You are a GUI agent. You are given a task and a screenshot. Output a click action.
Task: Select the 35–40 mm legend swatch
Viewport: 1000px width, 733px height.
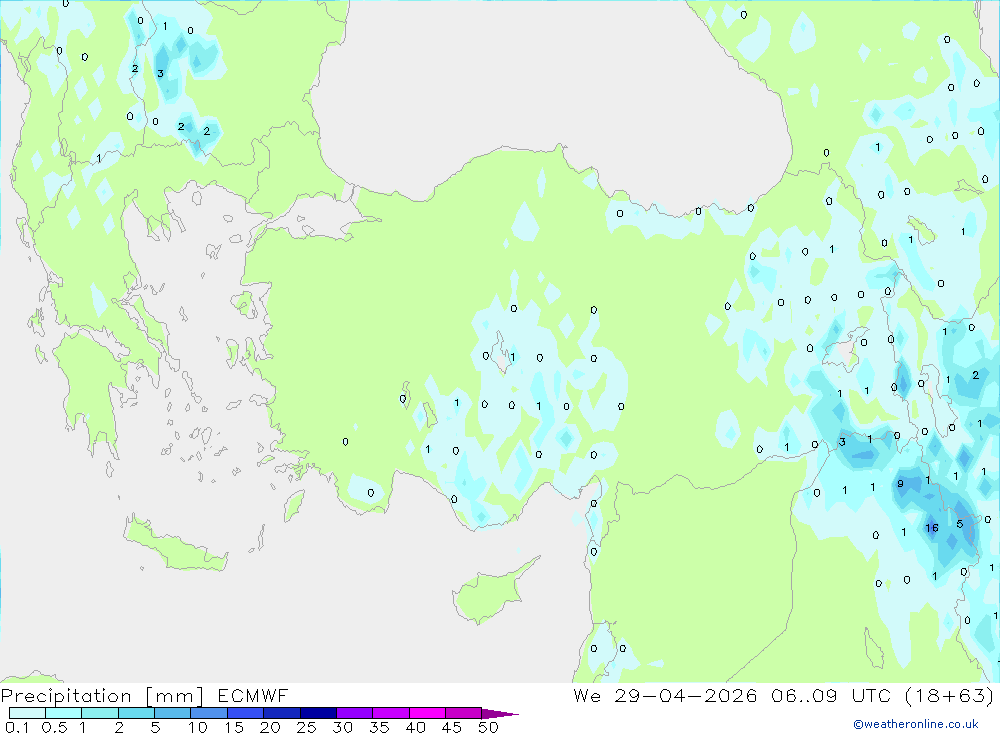(x=391, y=713)
